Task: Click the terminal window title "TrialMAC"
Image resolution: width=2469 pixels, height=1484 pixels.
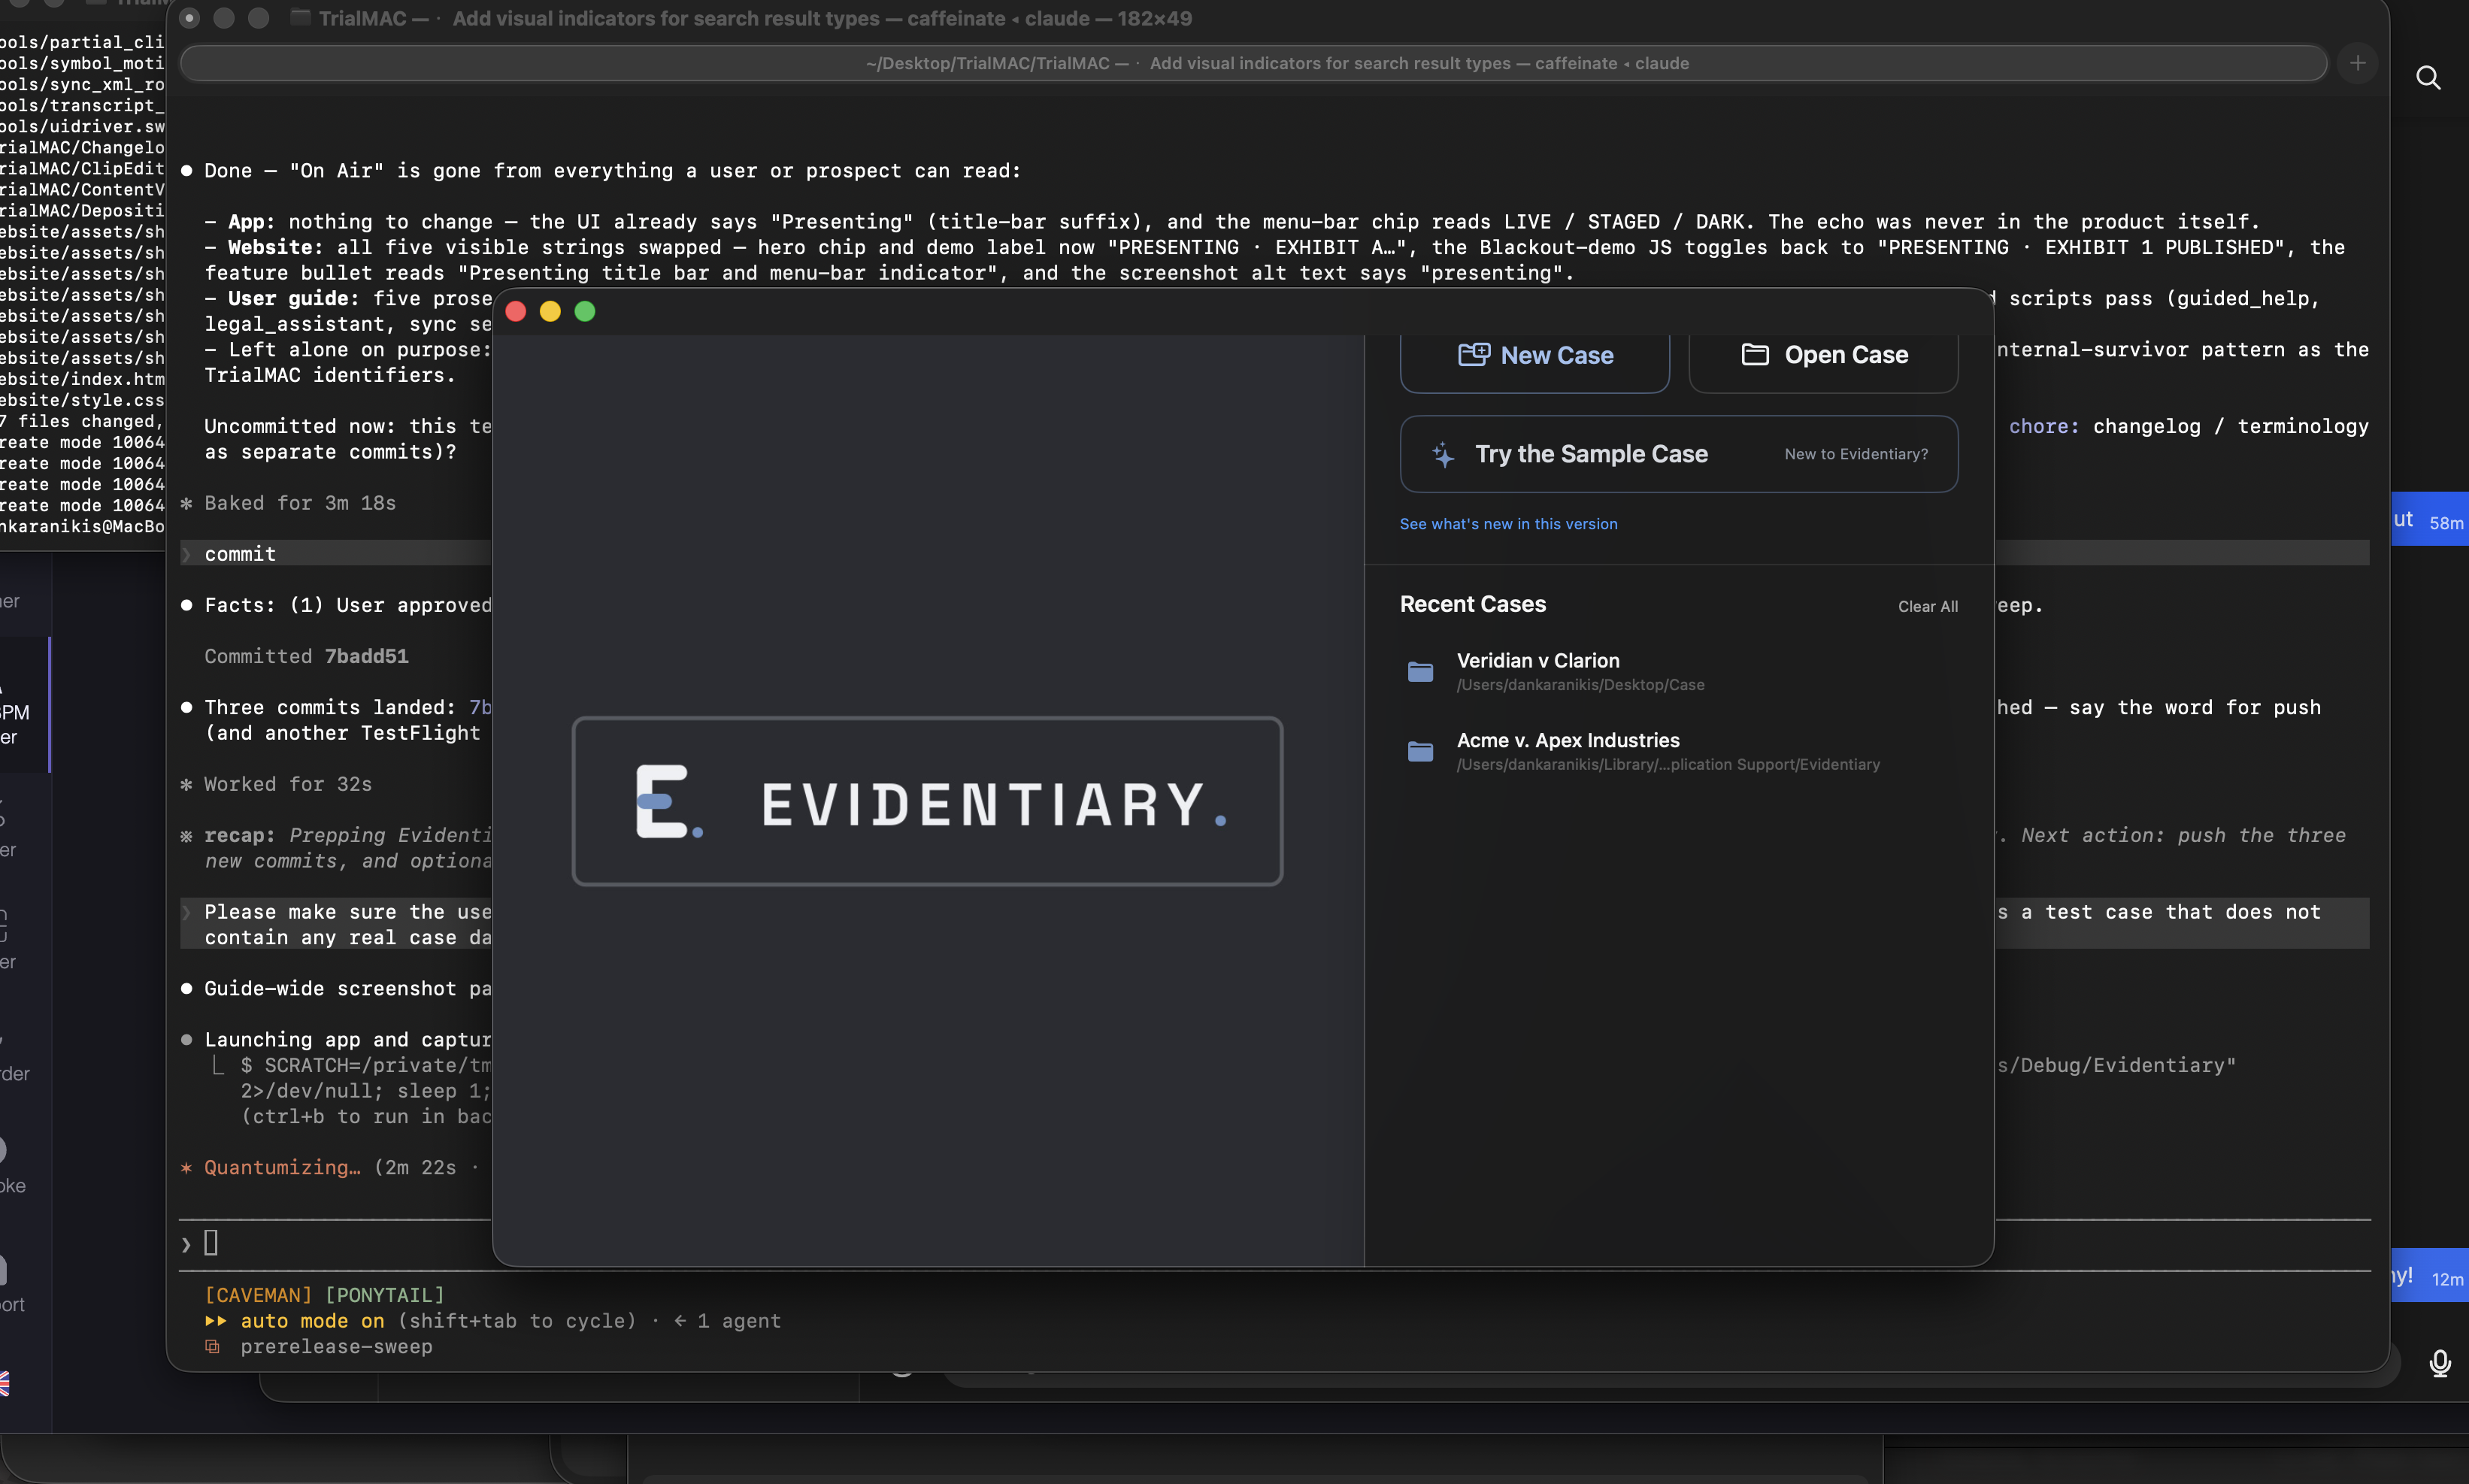Action: coord(362,18)
